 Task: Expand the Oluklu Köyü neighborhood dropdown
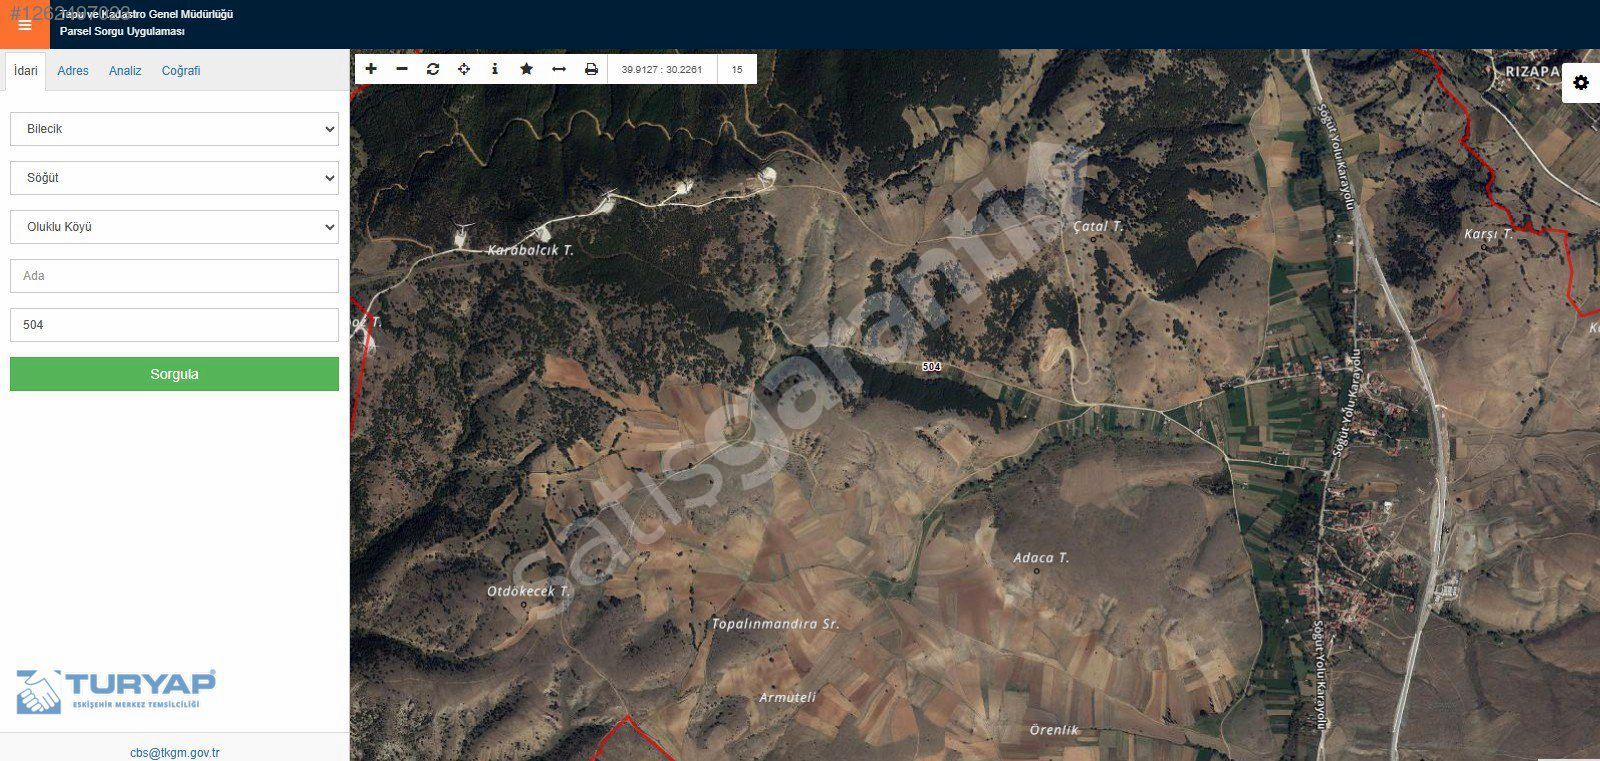click(174, 227)
